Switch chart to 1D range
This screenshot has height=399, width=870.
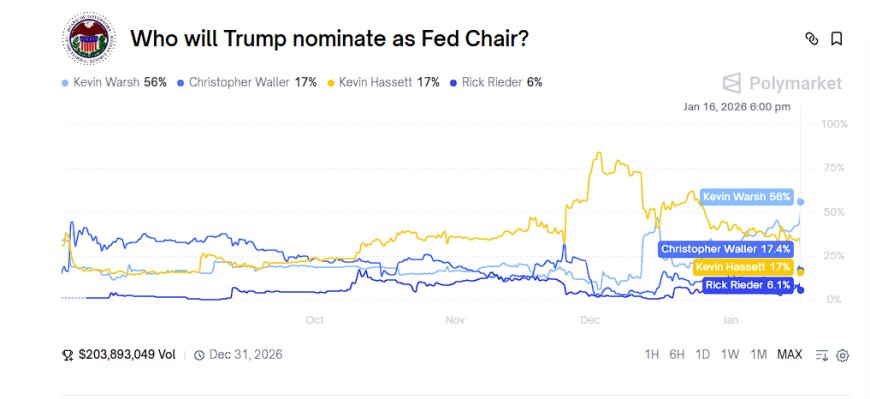pyautogui.click(x=702, y=355)
